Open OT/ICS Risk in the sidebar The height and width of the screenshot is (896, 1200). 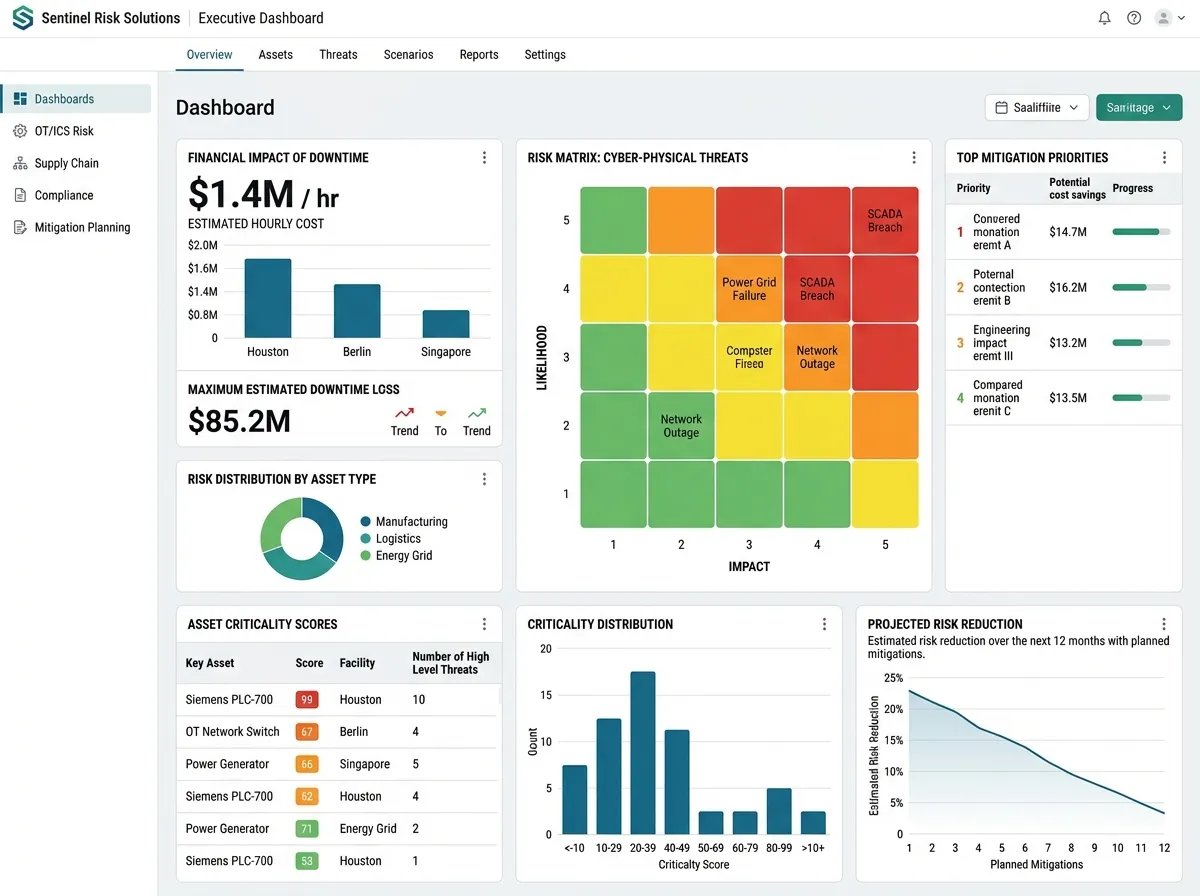(x=76, y=131)
